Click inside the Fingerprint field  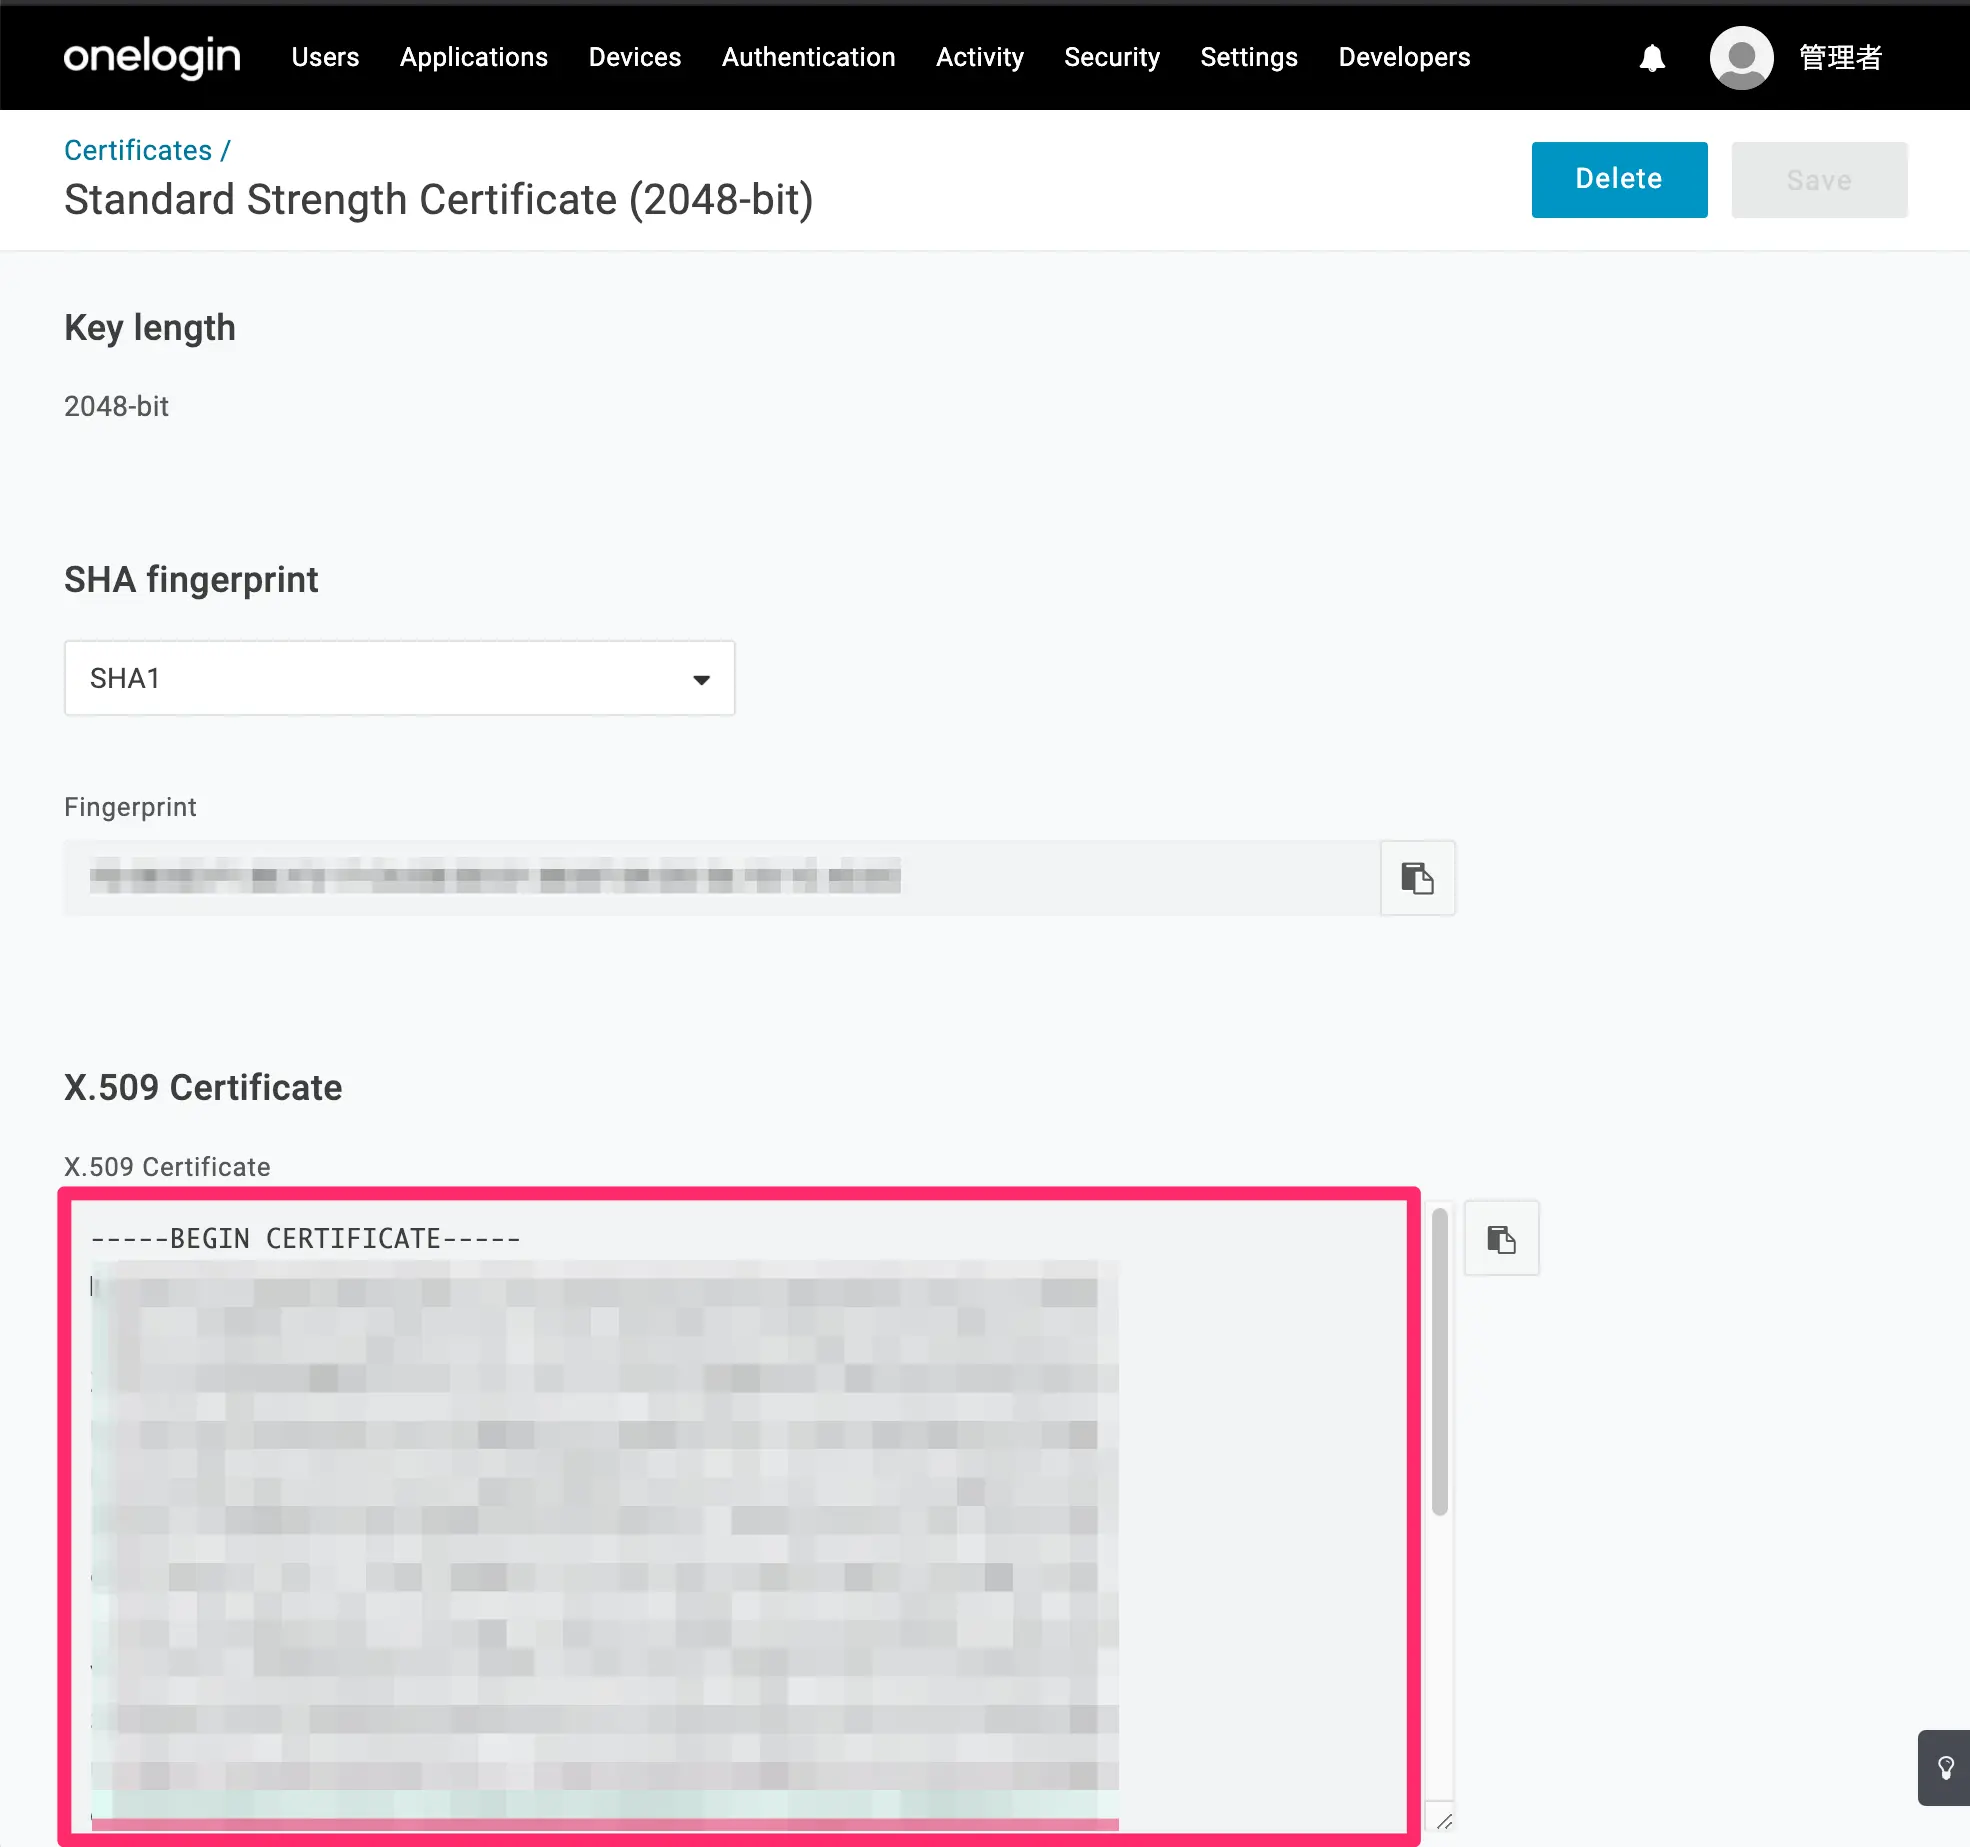click(720, 878)
